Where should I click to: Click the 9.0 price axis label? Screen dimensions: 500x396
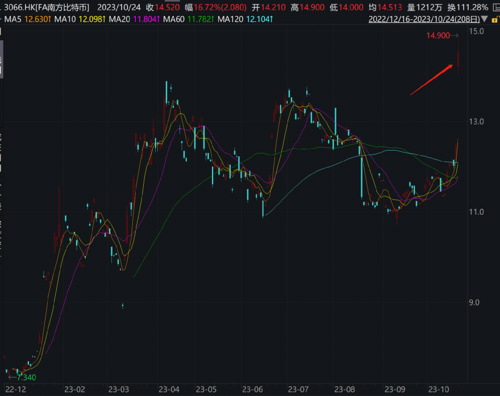474,302
